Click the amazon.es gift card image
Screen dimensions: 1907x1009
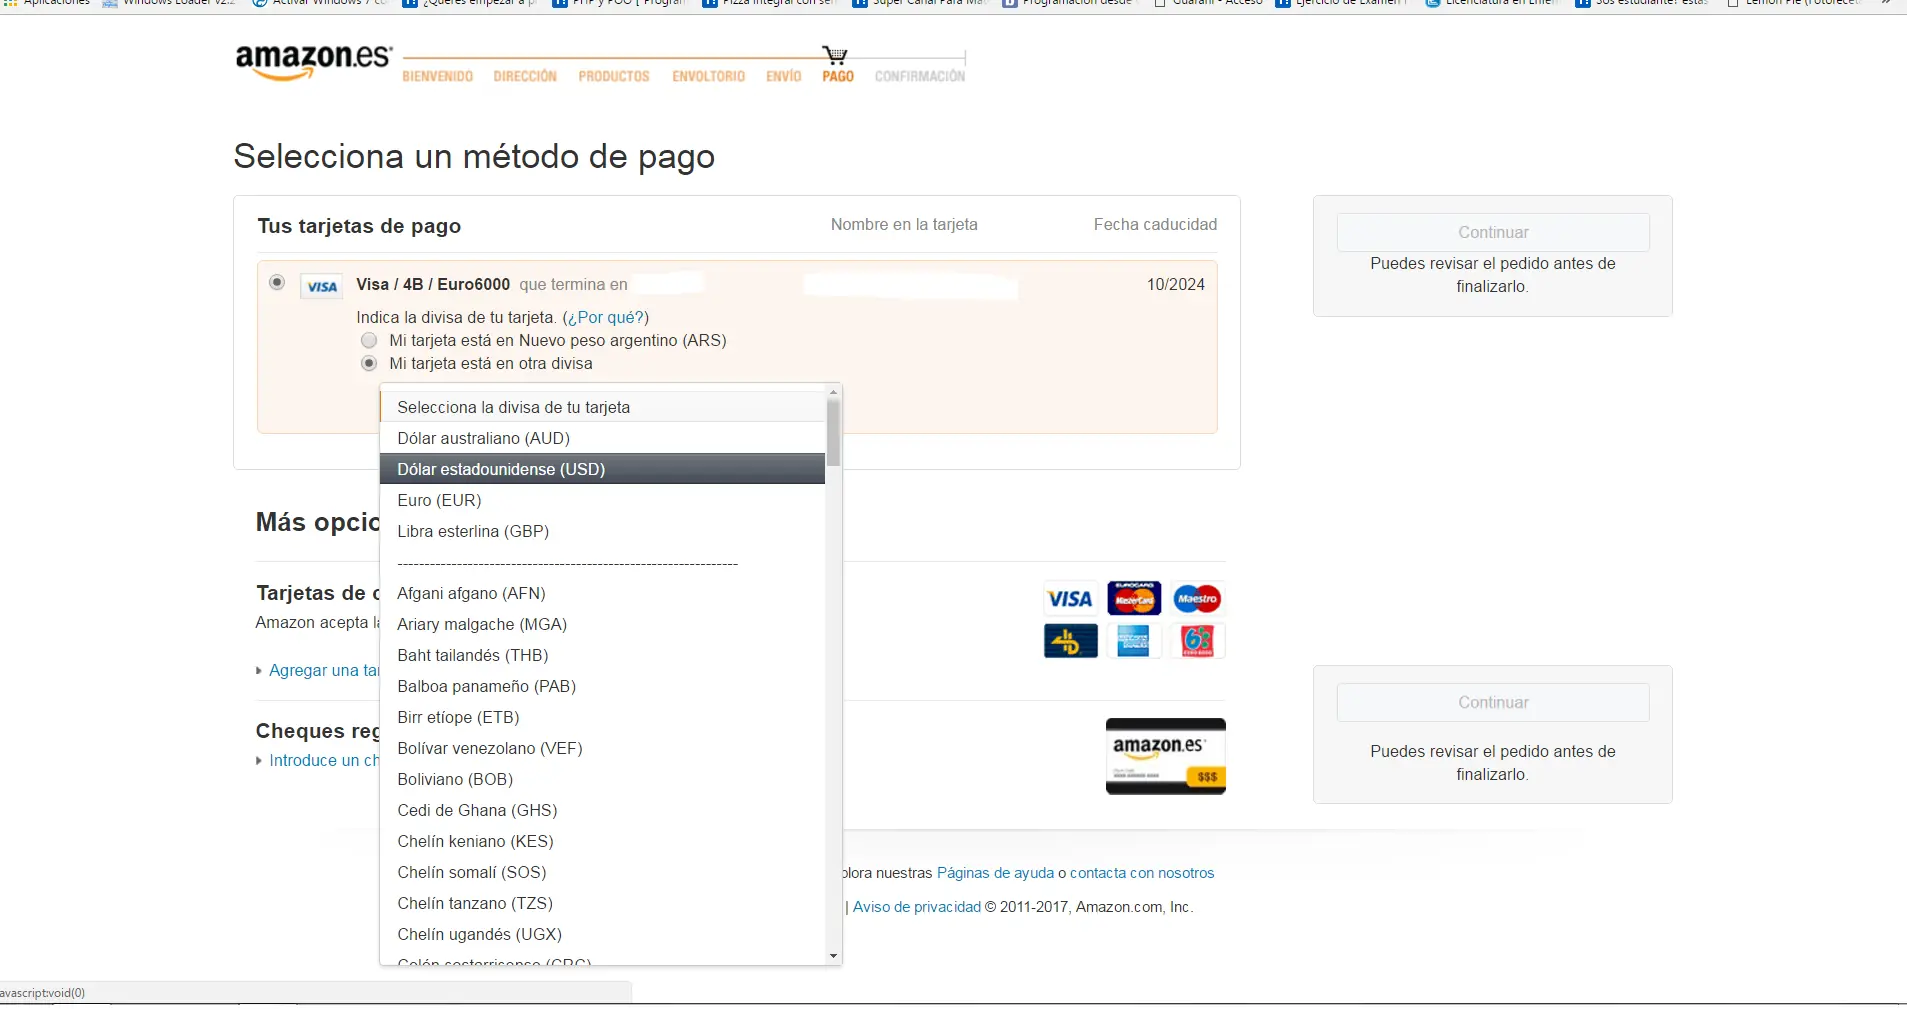pos(1166,756)
